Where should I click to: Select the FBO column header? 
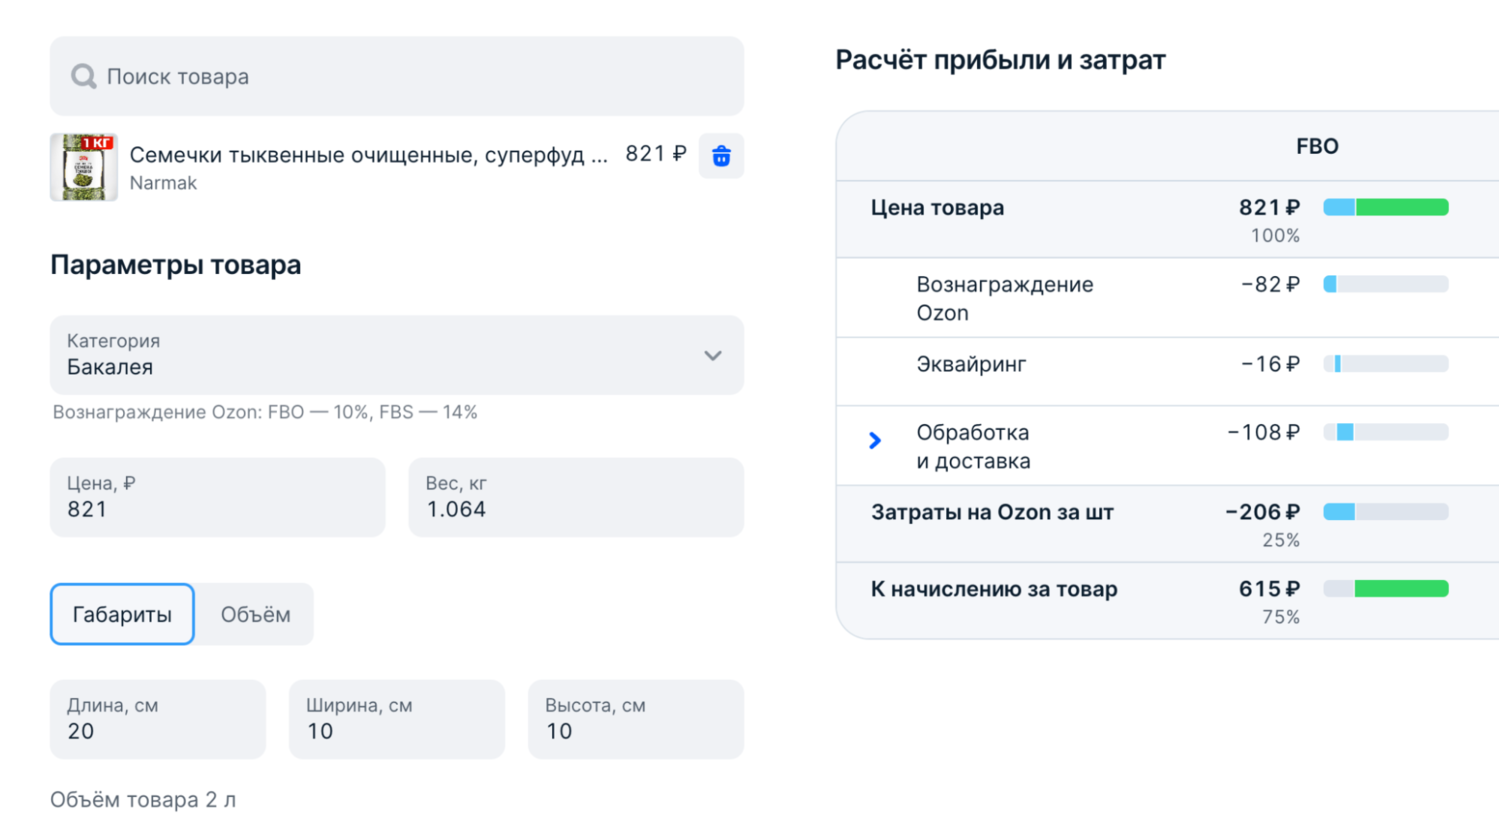[1317, 147]
